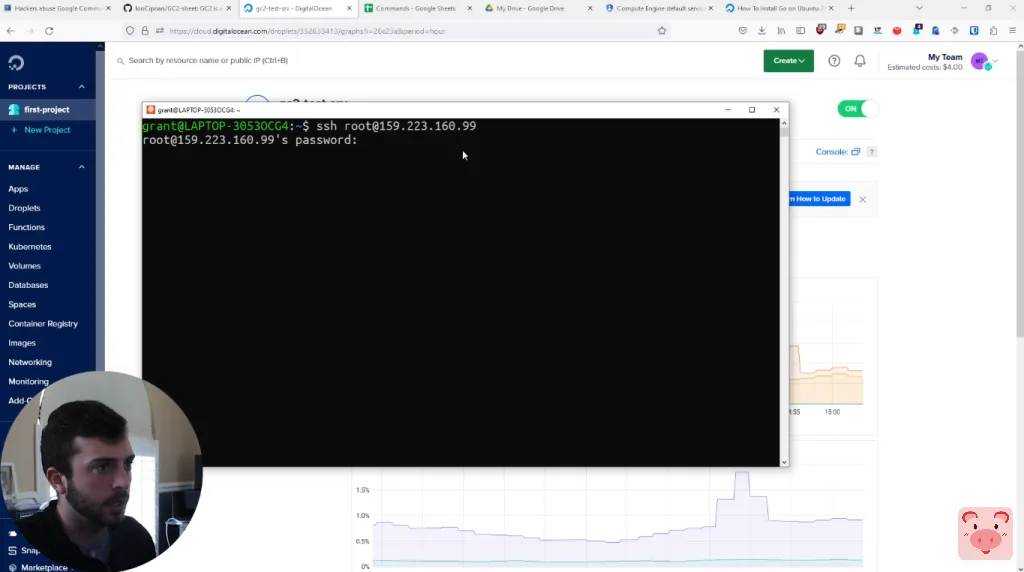Click the Learn How to Update button
This screenshot has width=1024, height=572.
(x=818, y=199)
